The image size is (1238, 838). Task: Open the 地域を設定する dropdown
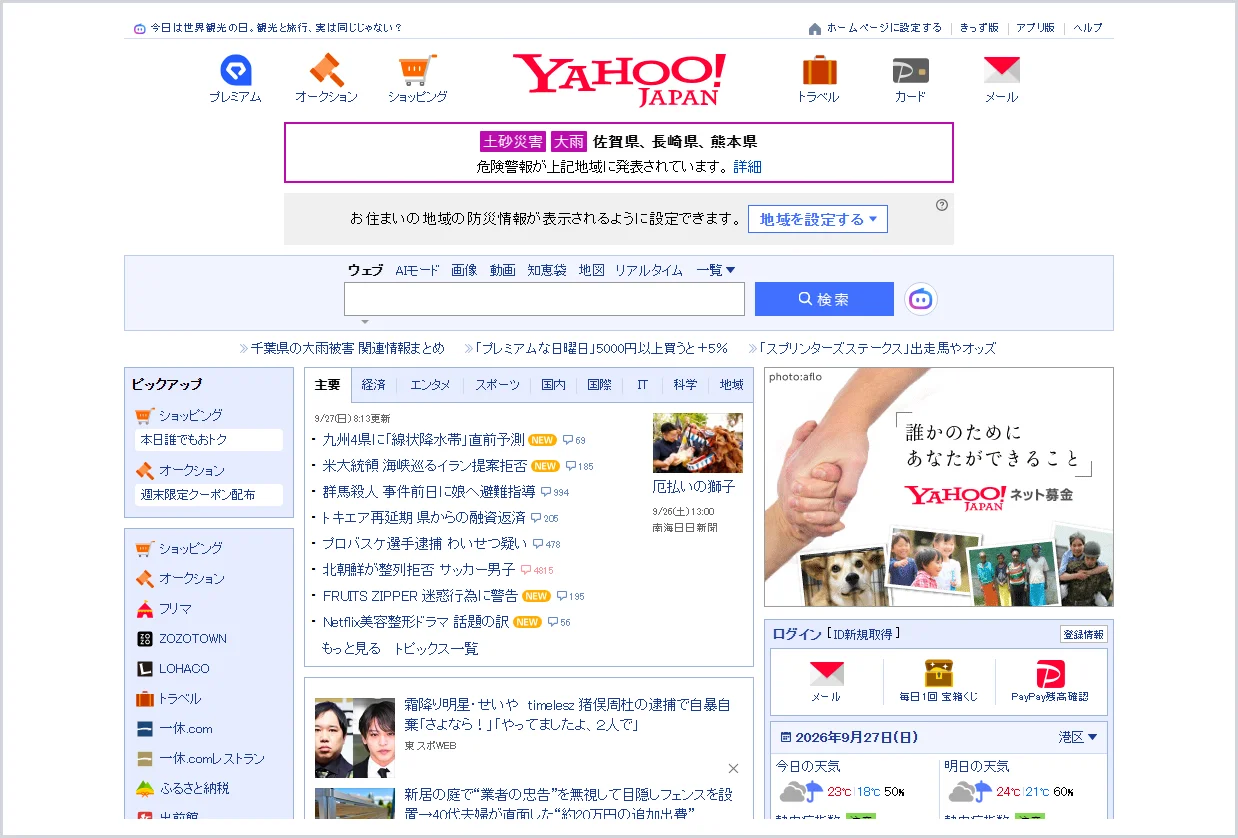[x=818, y=219]
